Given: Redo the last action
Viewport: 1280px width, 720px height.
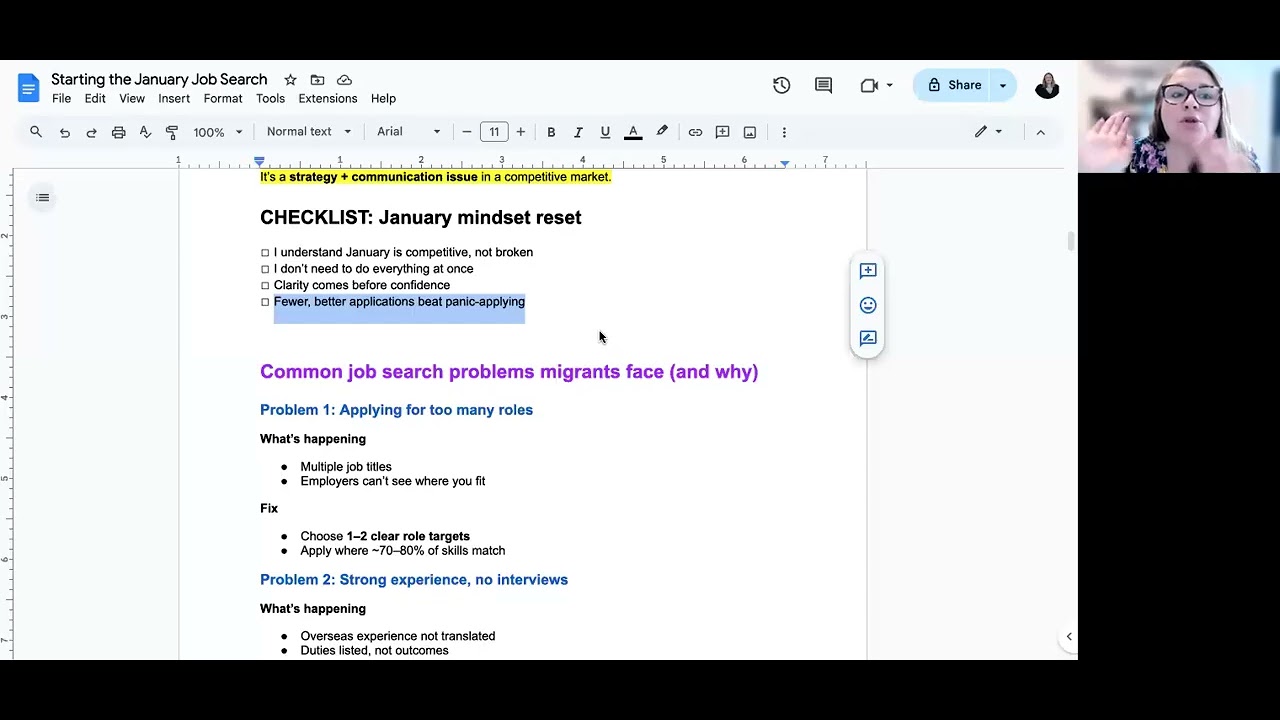Looking at the screenshot, I should pos(91,132).
